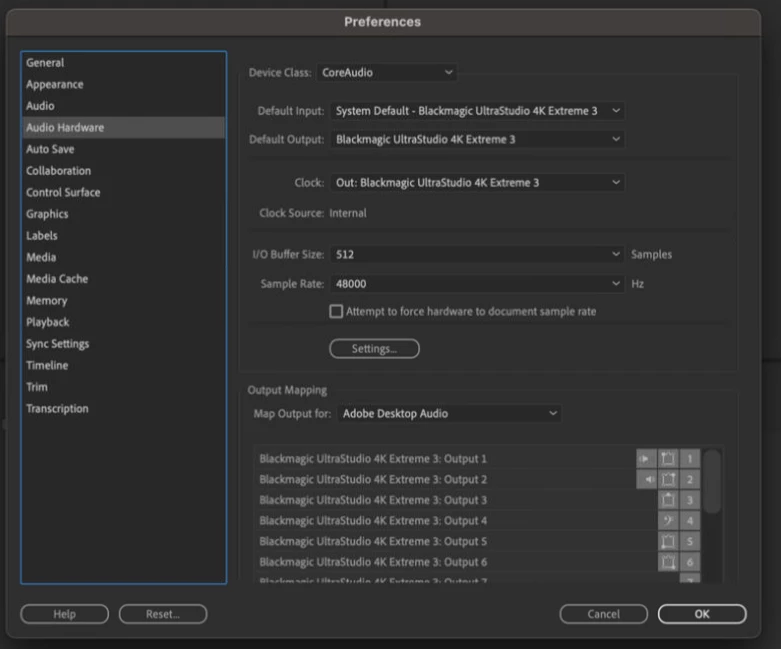Click right-surround icon on Output 6 row
Viewport: 781px width, 649px height.
click(x=668, y=562)
